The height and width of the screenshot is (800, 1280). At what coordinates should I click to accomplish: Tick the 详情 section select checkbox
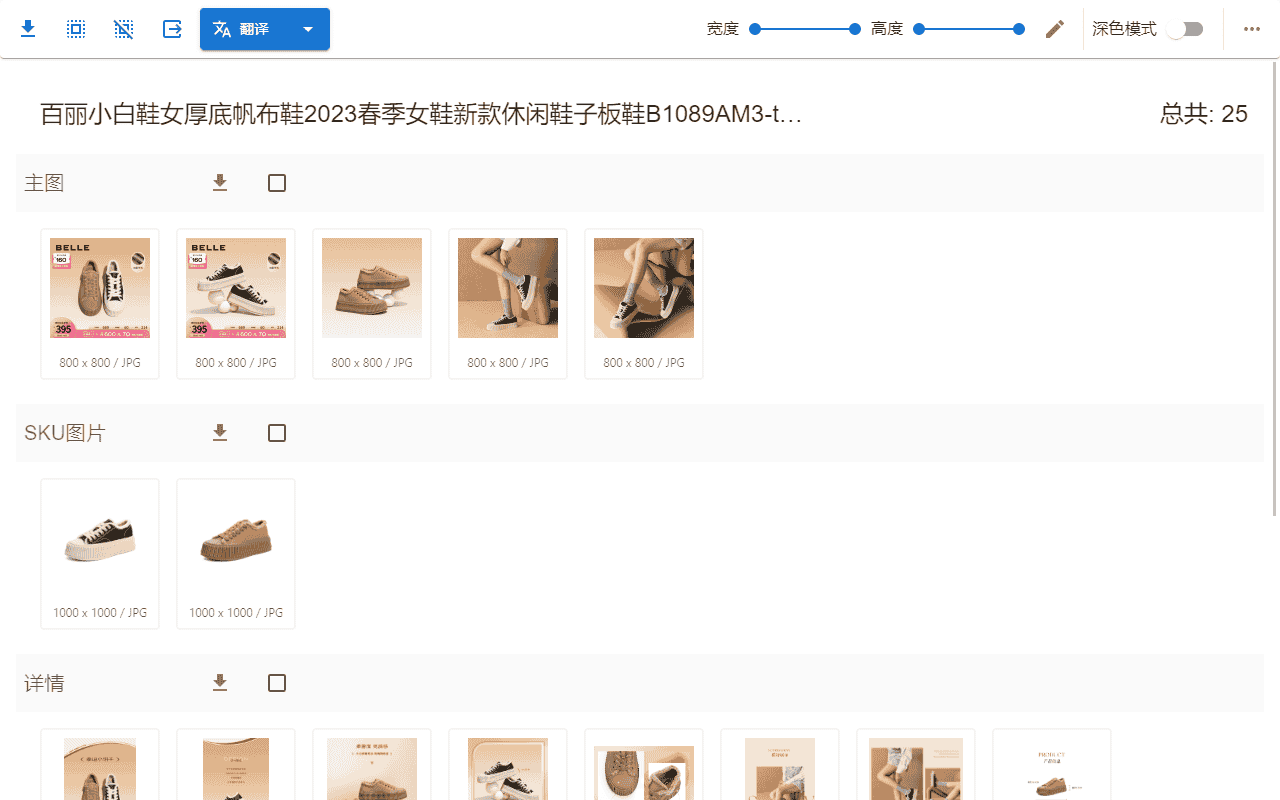277,683
